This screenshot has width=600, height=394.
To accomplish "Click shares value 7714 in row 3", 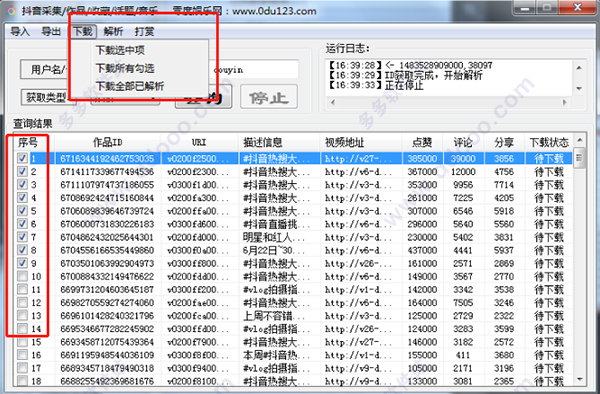I will 504,185.
